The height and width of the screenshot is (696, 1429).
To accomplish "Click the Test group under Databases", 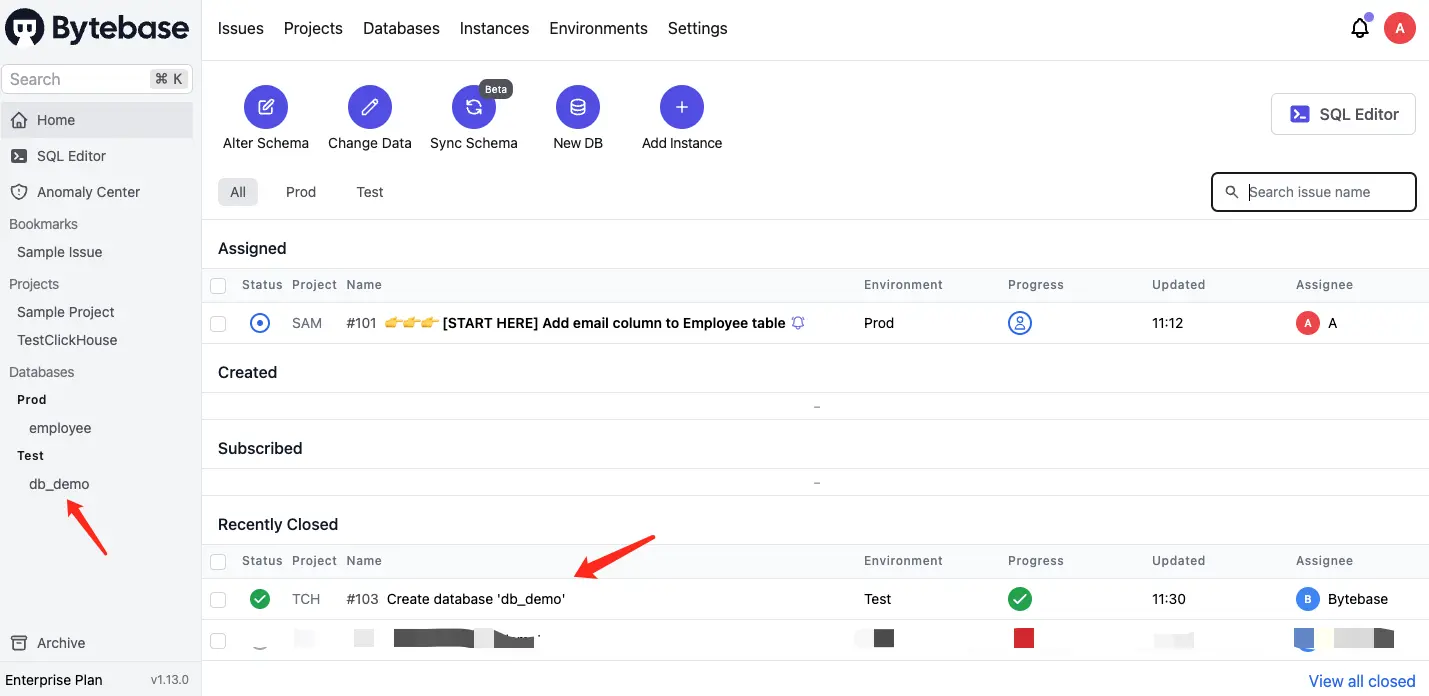I will 31,455.
